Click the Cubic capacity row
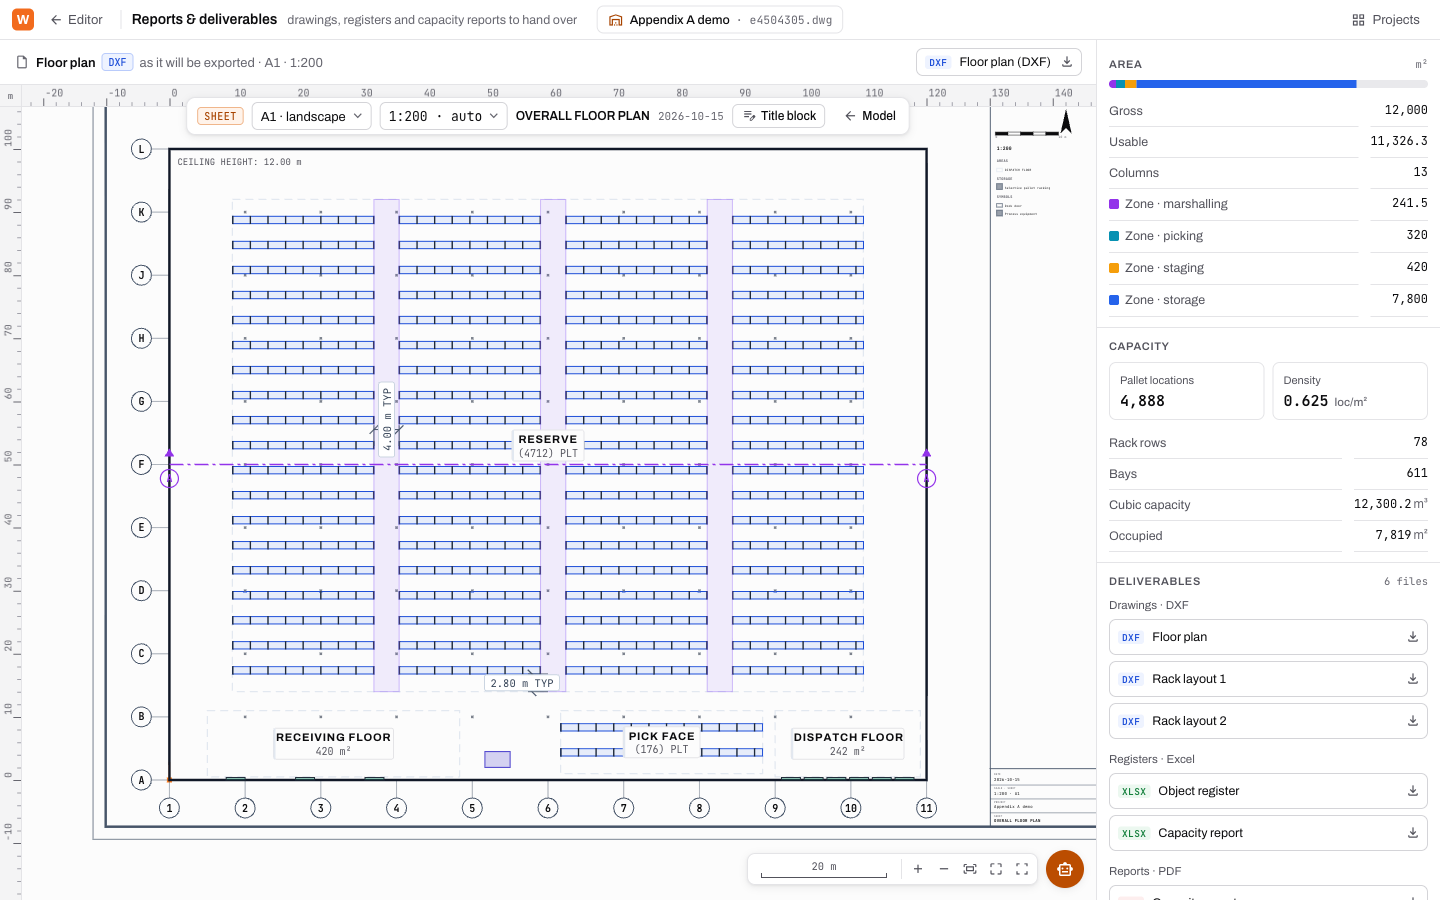This screenshot has width=1440, height=900. click(x=1268, y=504)
